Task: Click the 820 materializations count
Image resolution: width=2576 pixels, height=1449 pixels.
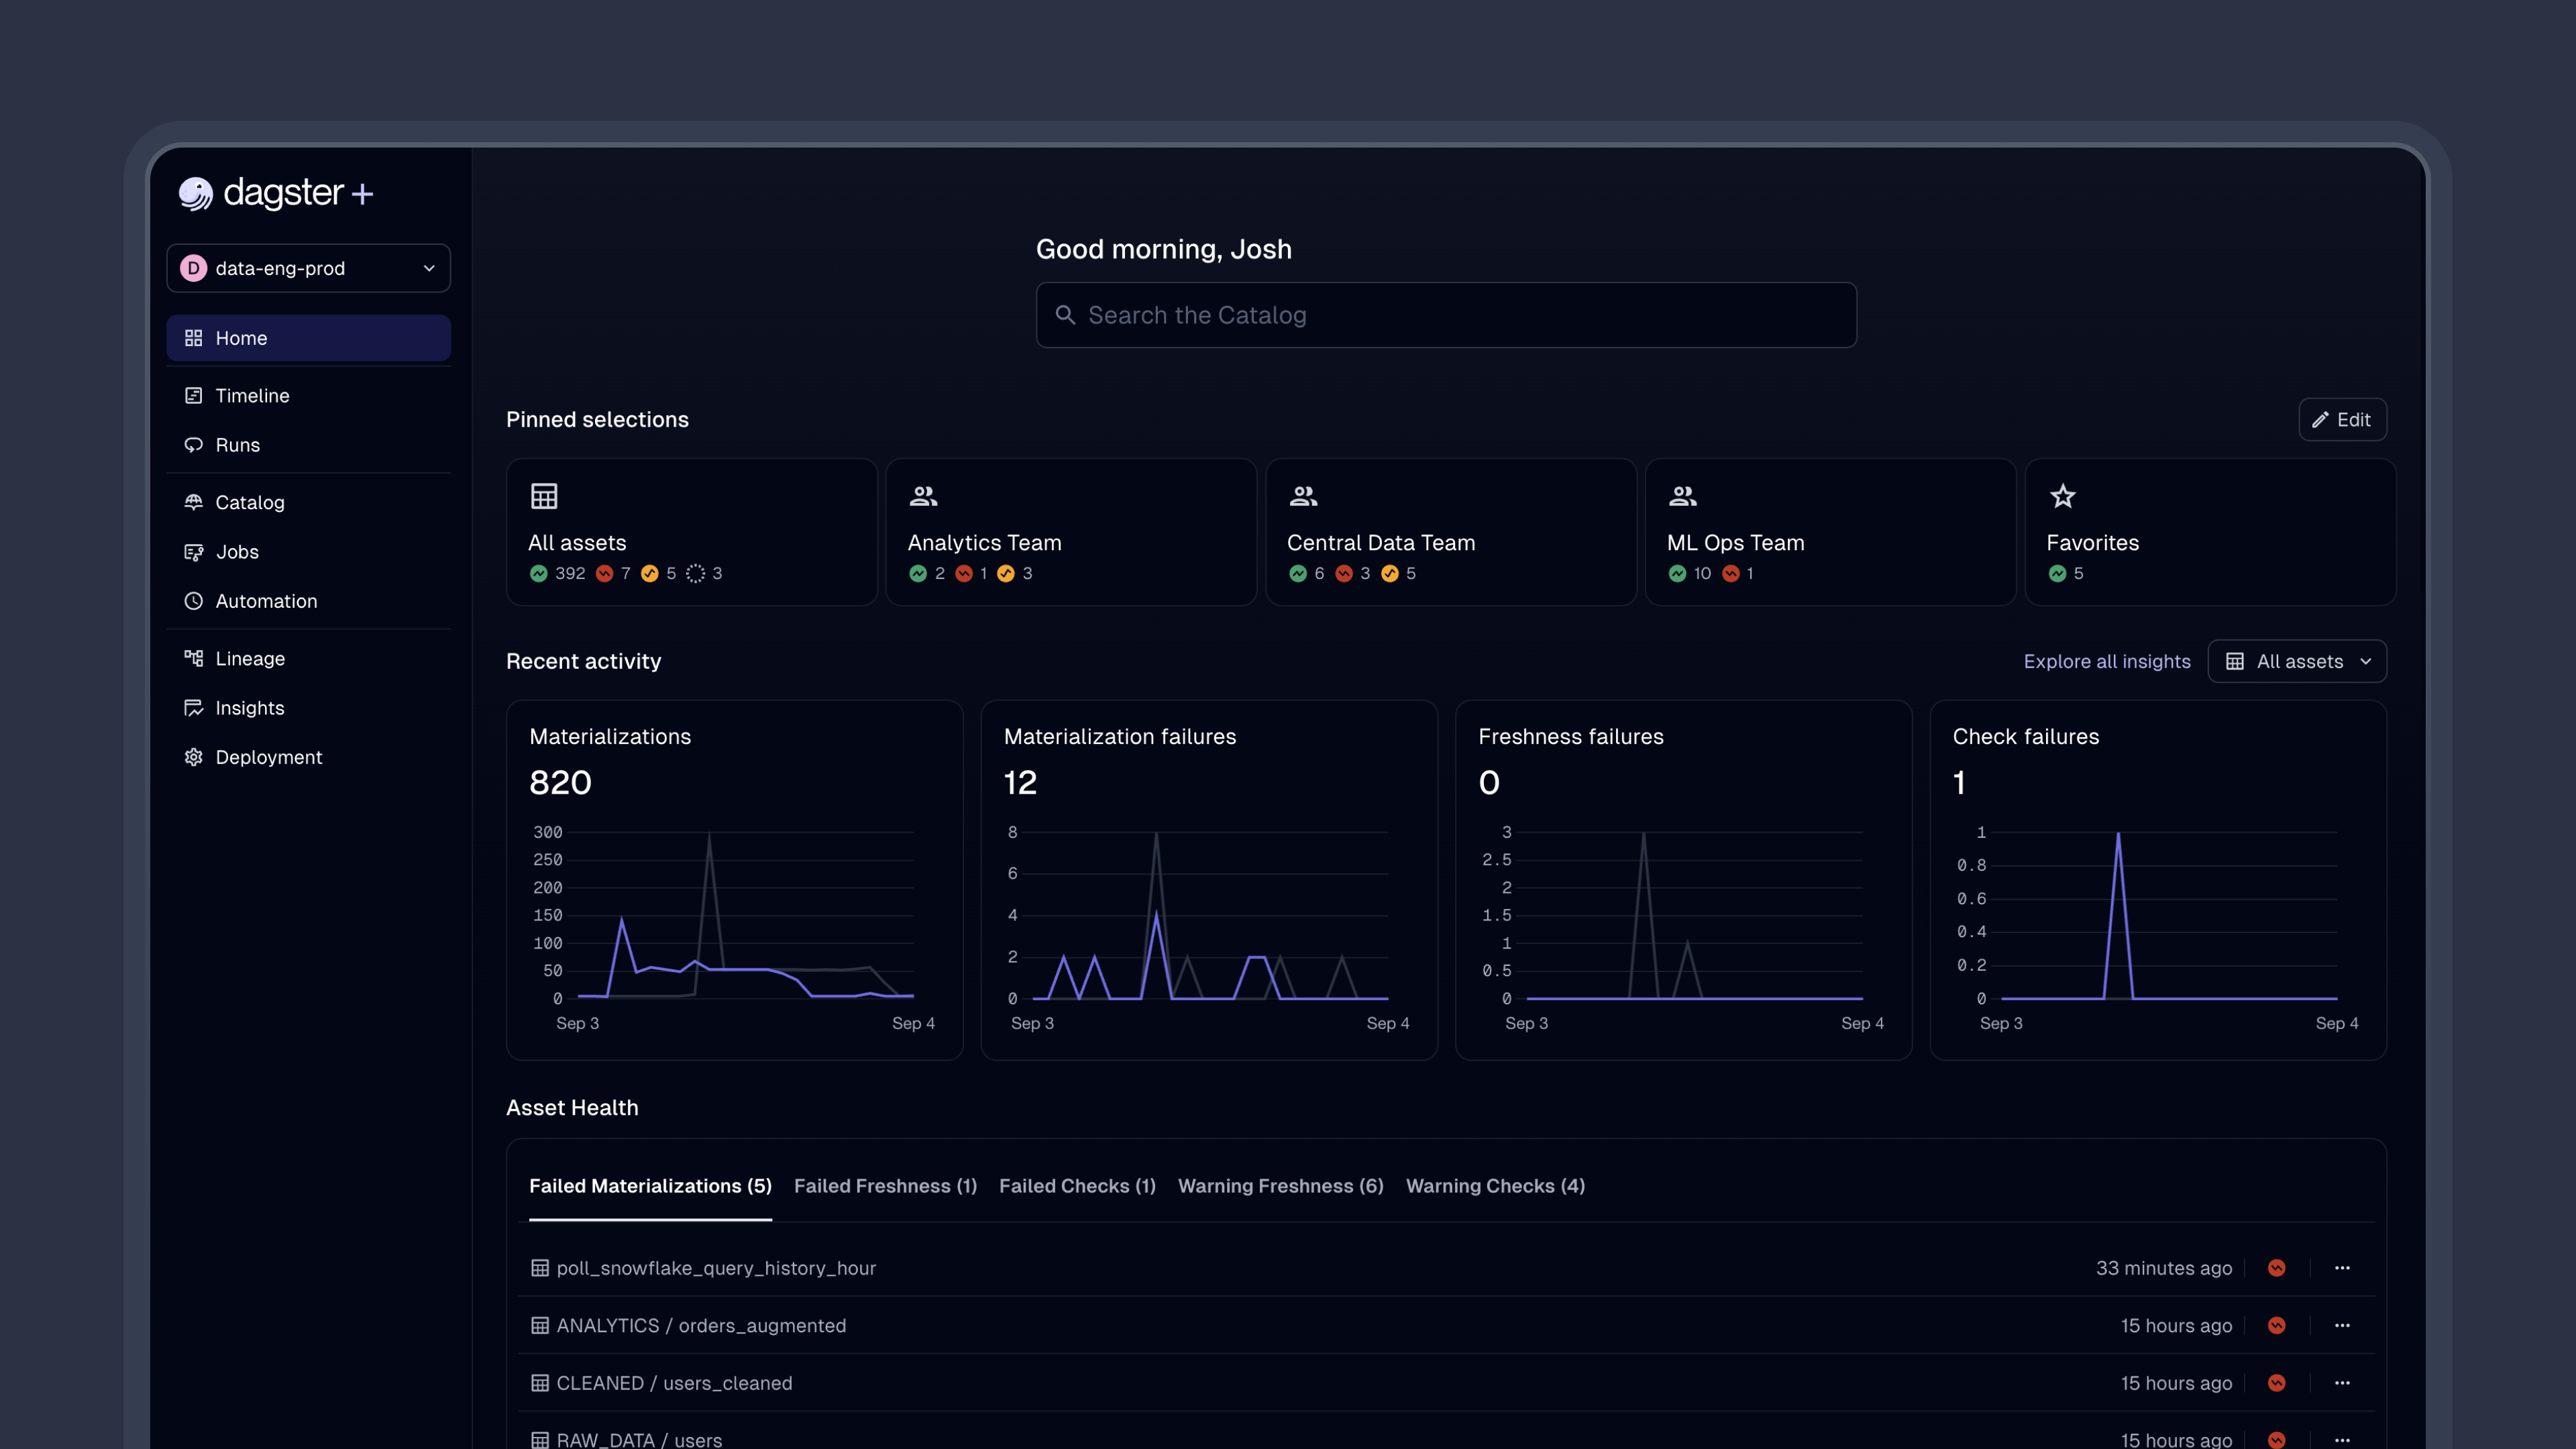Action: pyautogui.click(x=560, y=782)
